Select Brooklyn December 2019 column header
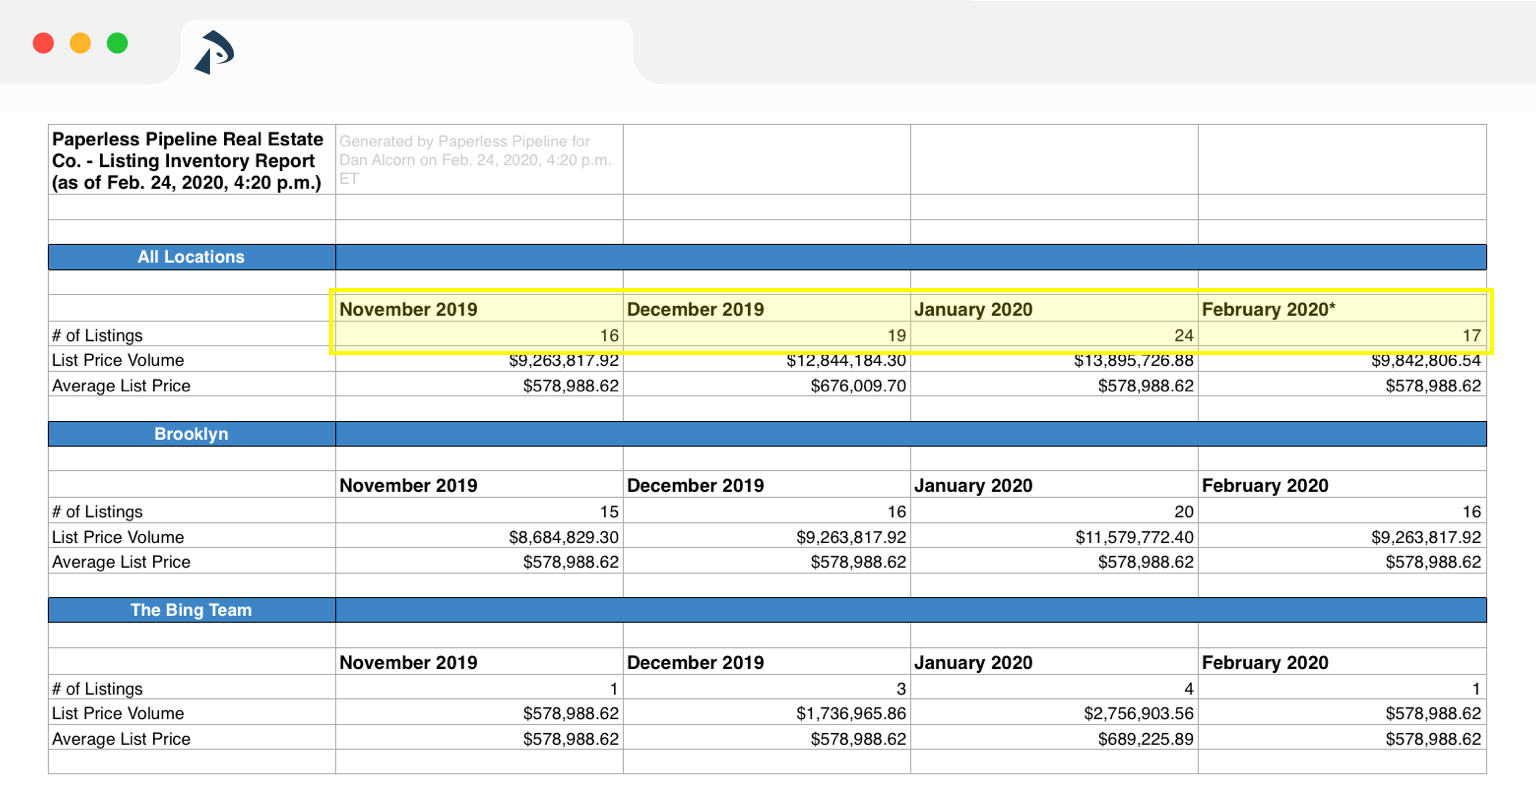Image resolution: width=1536 pixels, height=800 pixels. click(x=695, y=486)
